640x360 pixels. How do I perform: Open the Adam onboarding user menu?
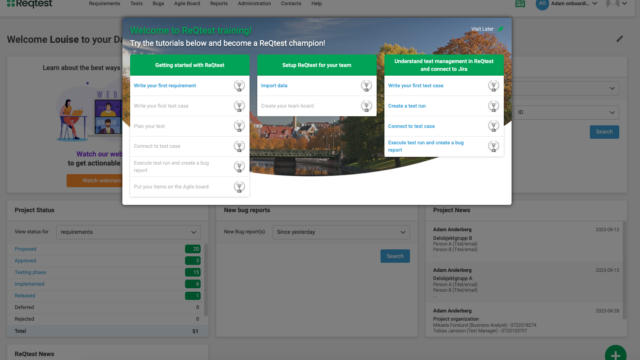(567, 4)
